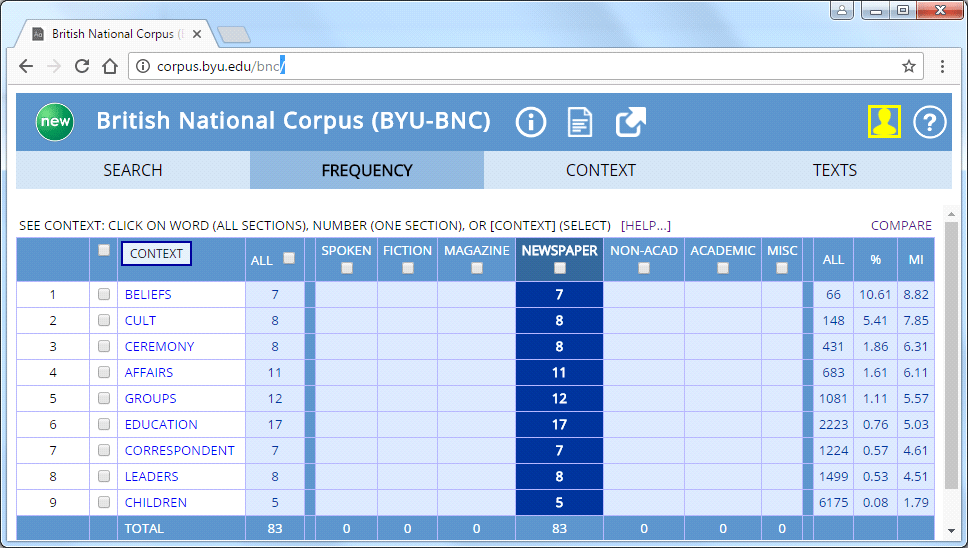Click the COMPARE link

pyautogui.click(x=901, y=226)
